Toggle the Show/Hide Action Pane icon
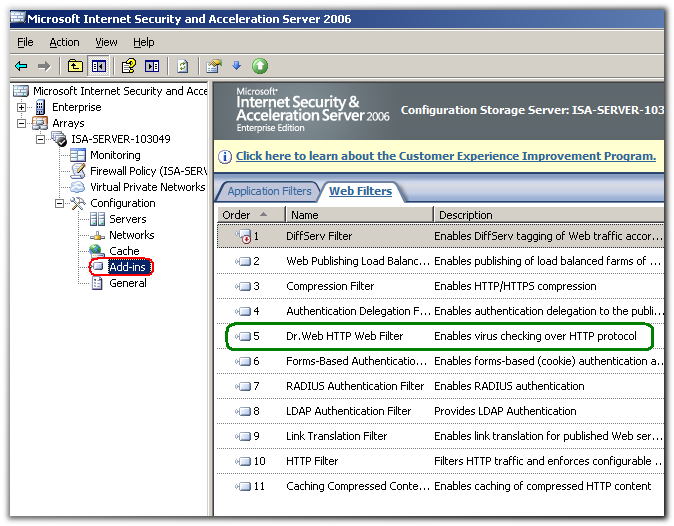This screenshot has height=526, width=674. coord(152,66)
